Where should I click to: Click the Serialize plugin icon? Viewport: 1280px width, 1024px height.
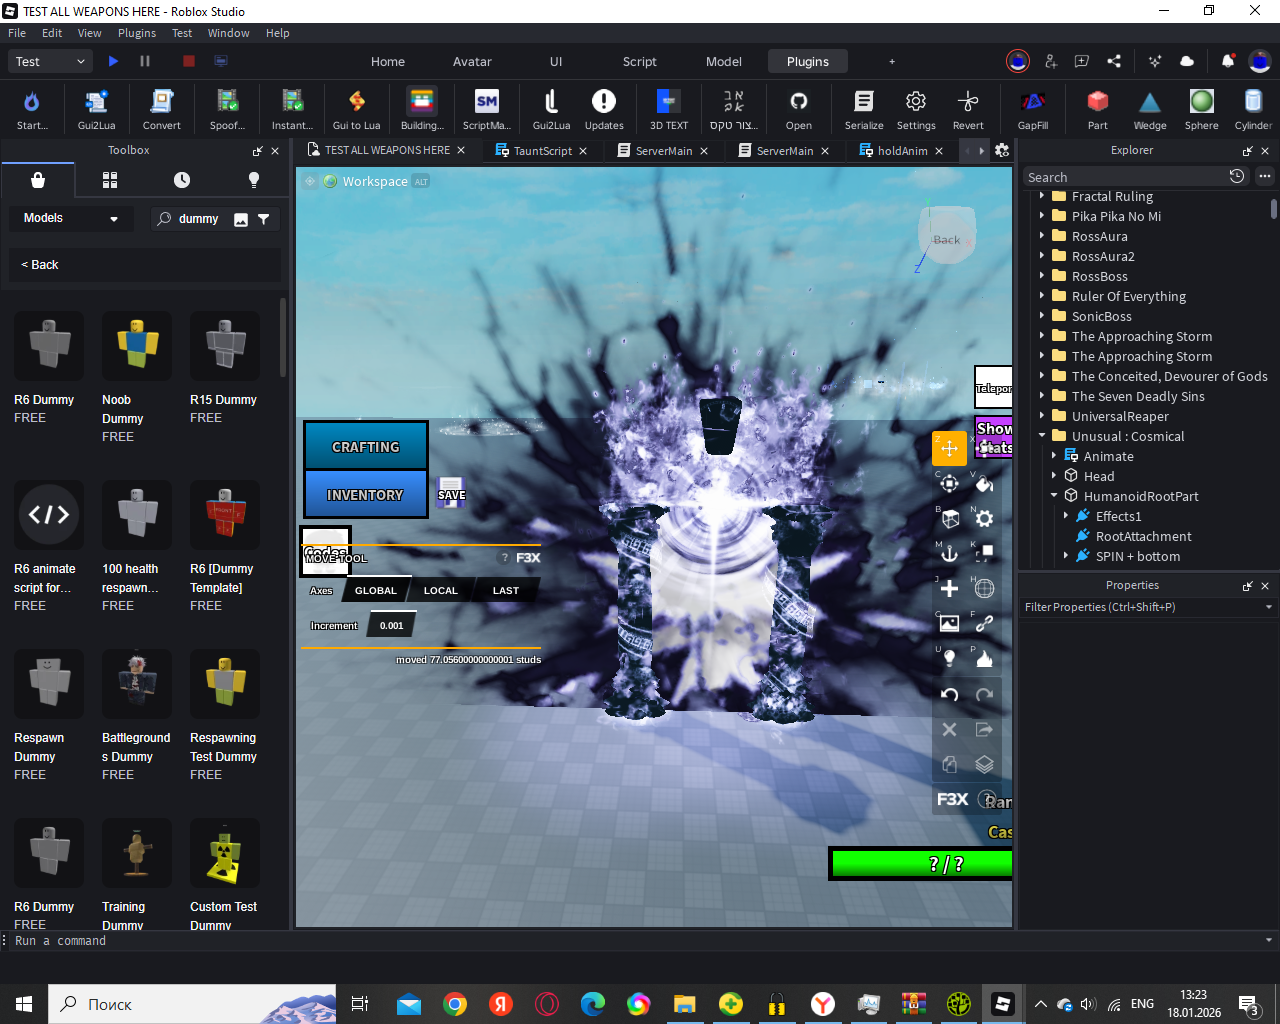tap(864, 109)
